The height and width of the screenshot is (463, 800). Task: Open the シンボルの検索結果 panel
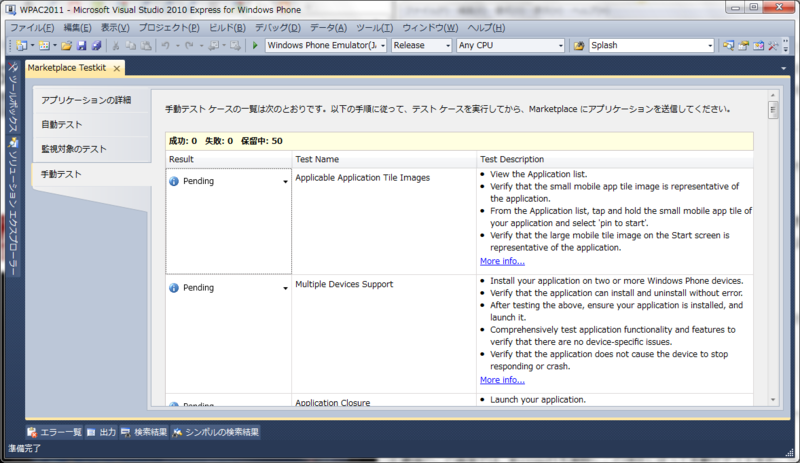pyautogui.click(x=216, y=432)
